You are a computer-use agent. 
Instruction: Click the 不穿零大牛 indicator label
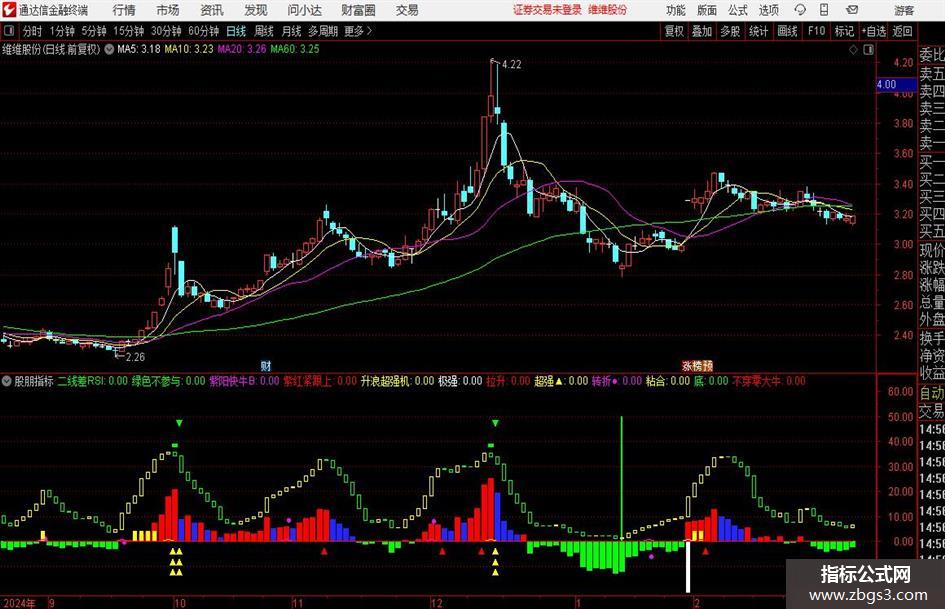point(768,381)
